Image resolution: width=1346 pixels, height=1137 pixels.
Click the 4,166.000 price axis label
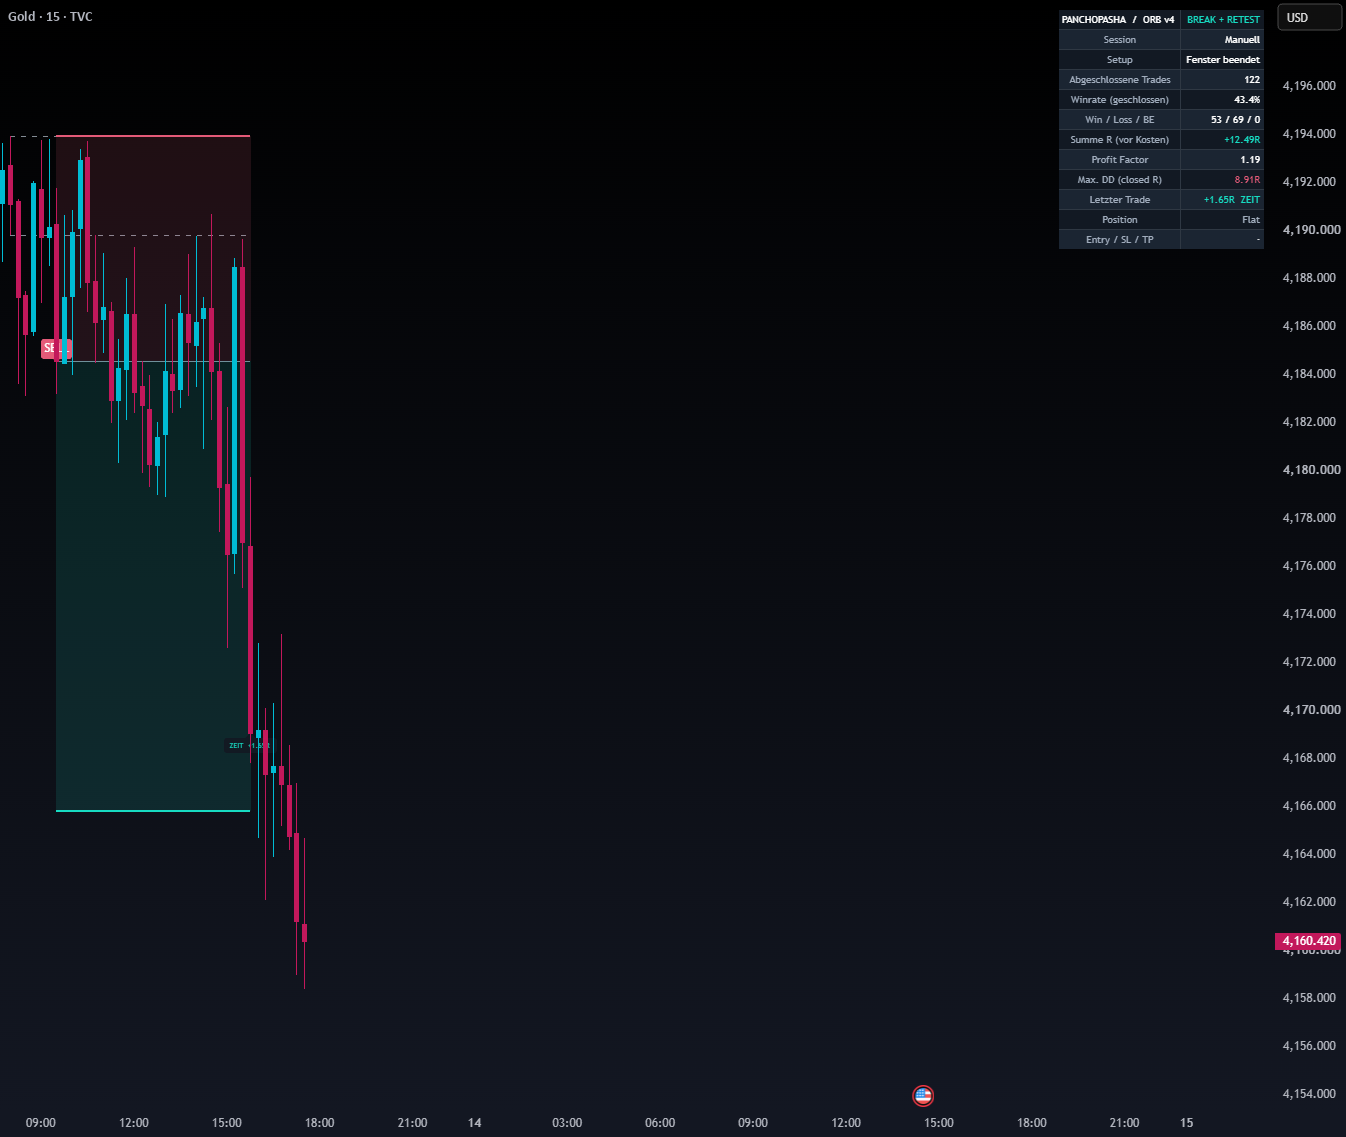(1309, 806)
